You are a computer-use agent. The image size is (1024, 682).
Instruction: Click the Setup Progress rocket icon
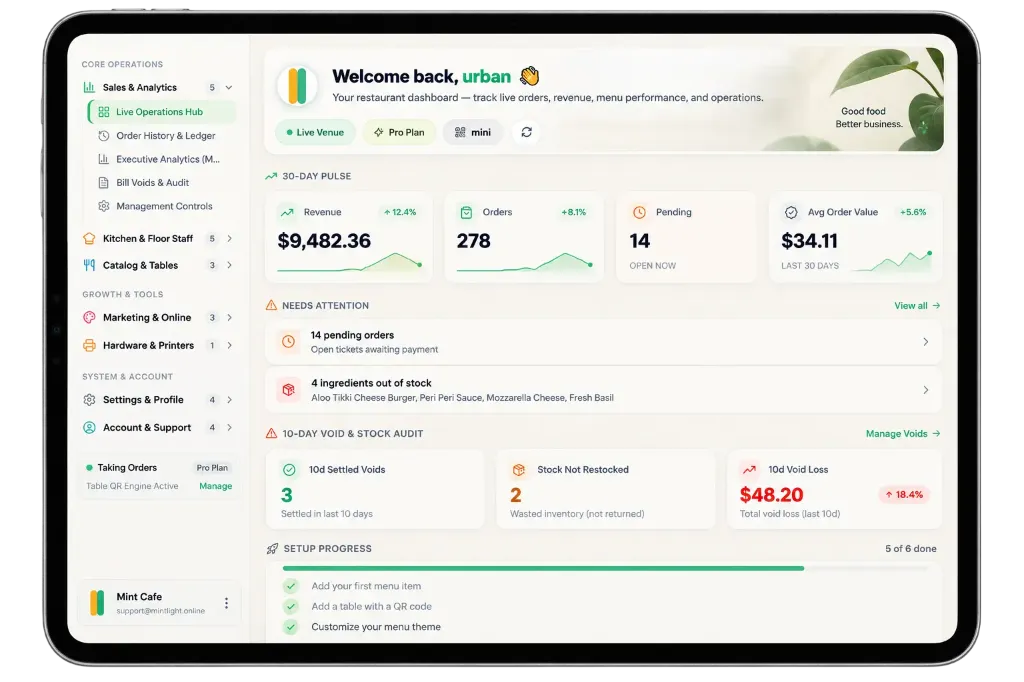pyautogui.click(x=272, y=549)
